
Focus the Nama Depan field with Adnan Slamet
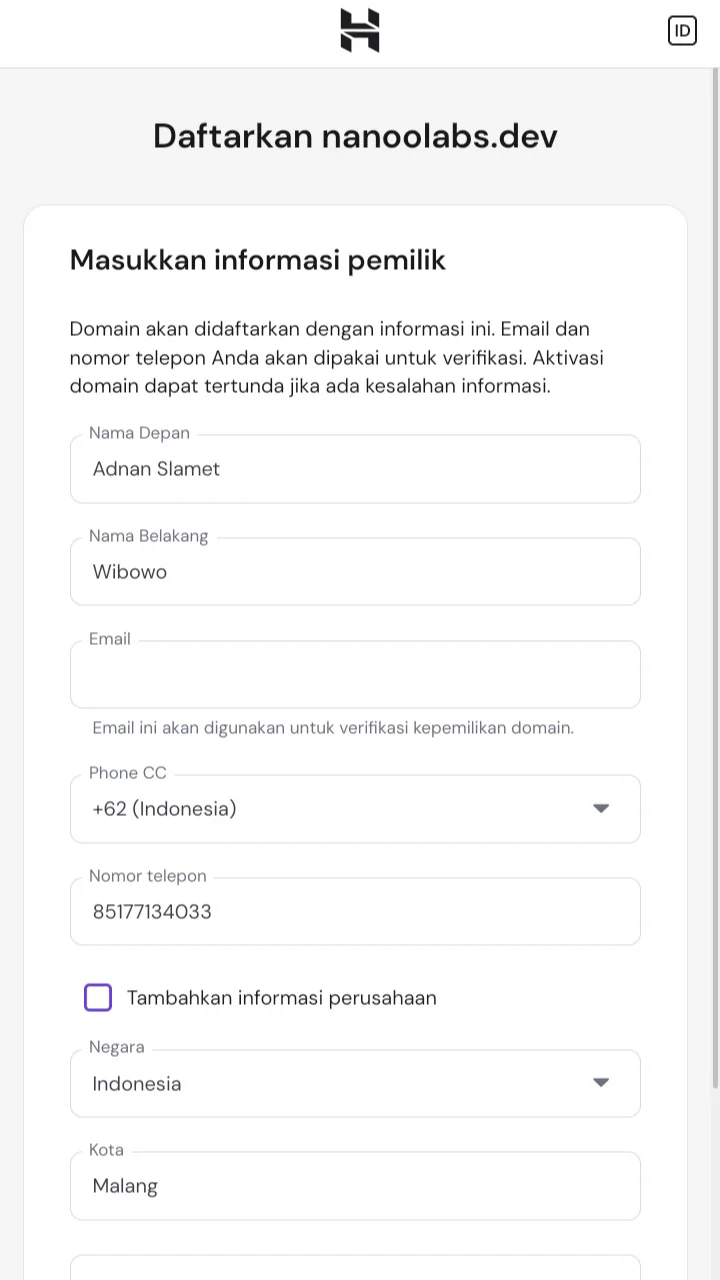(x=355, y=469)
